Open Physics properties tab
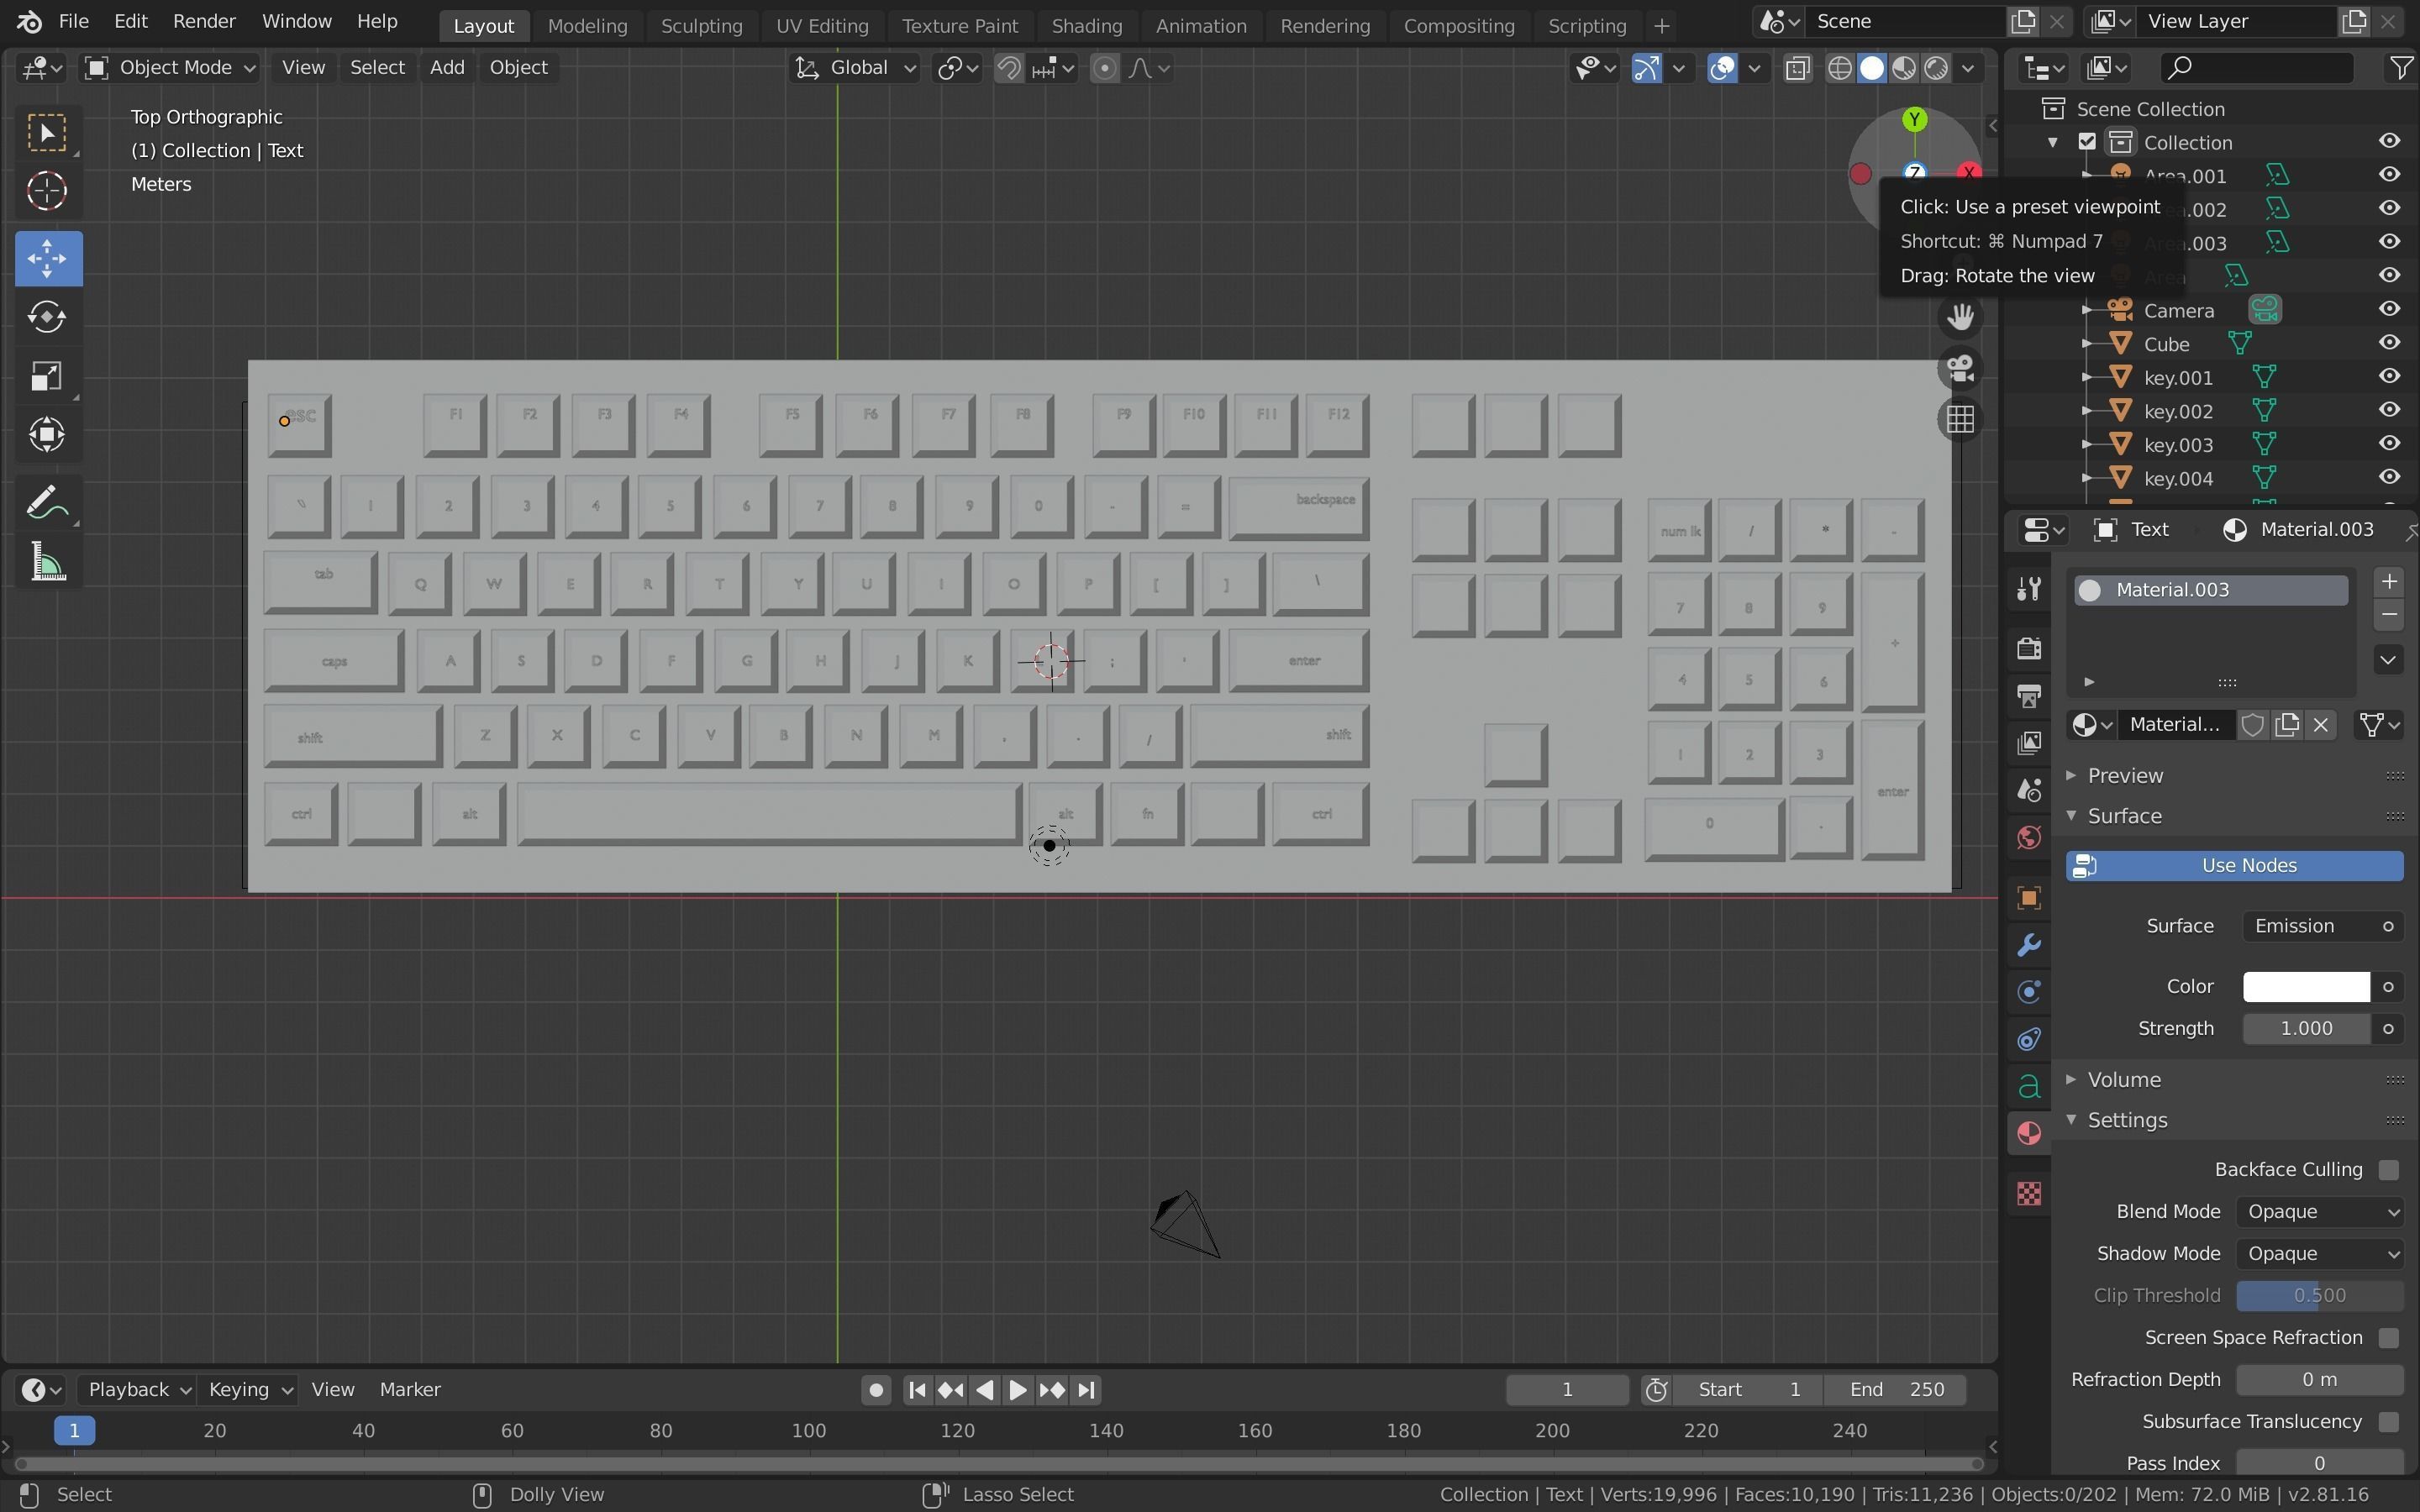Viewport: 2420px width, 1512px height. (2029, 992)
